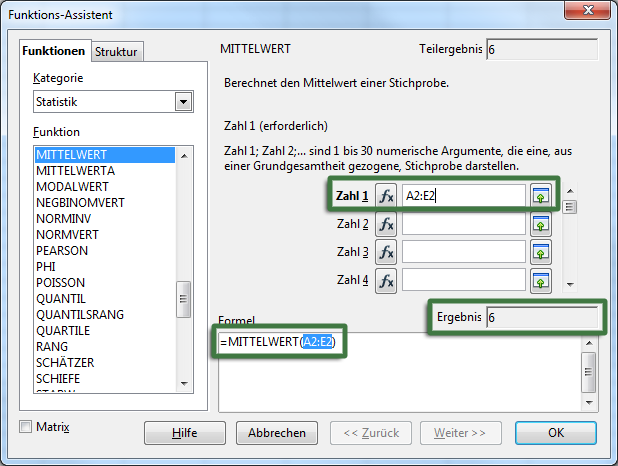
Task: Click the fx button next to Zahl 4
Action: point(387,280)
